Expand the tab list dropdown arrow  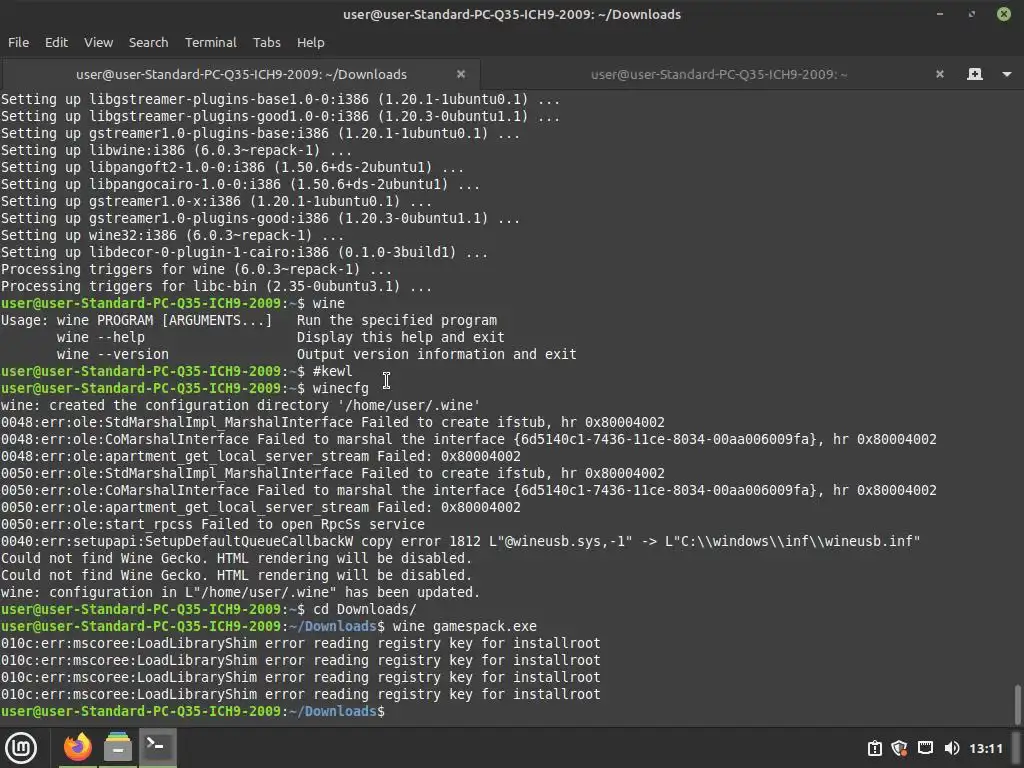(x=1007, y=74)
